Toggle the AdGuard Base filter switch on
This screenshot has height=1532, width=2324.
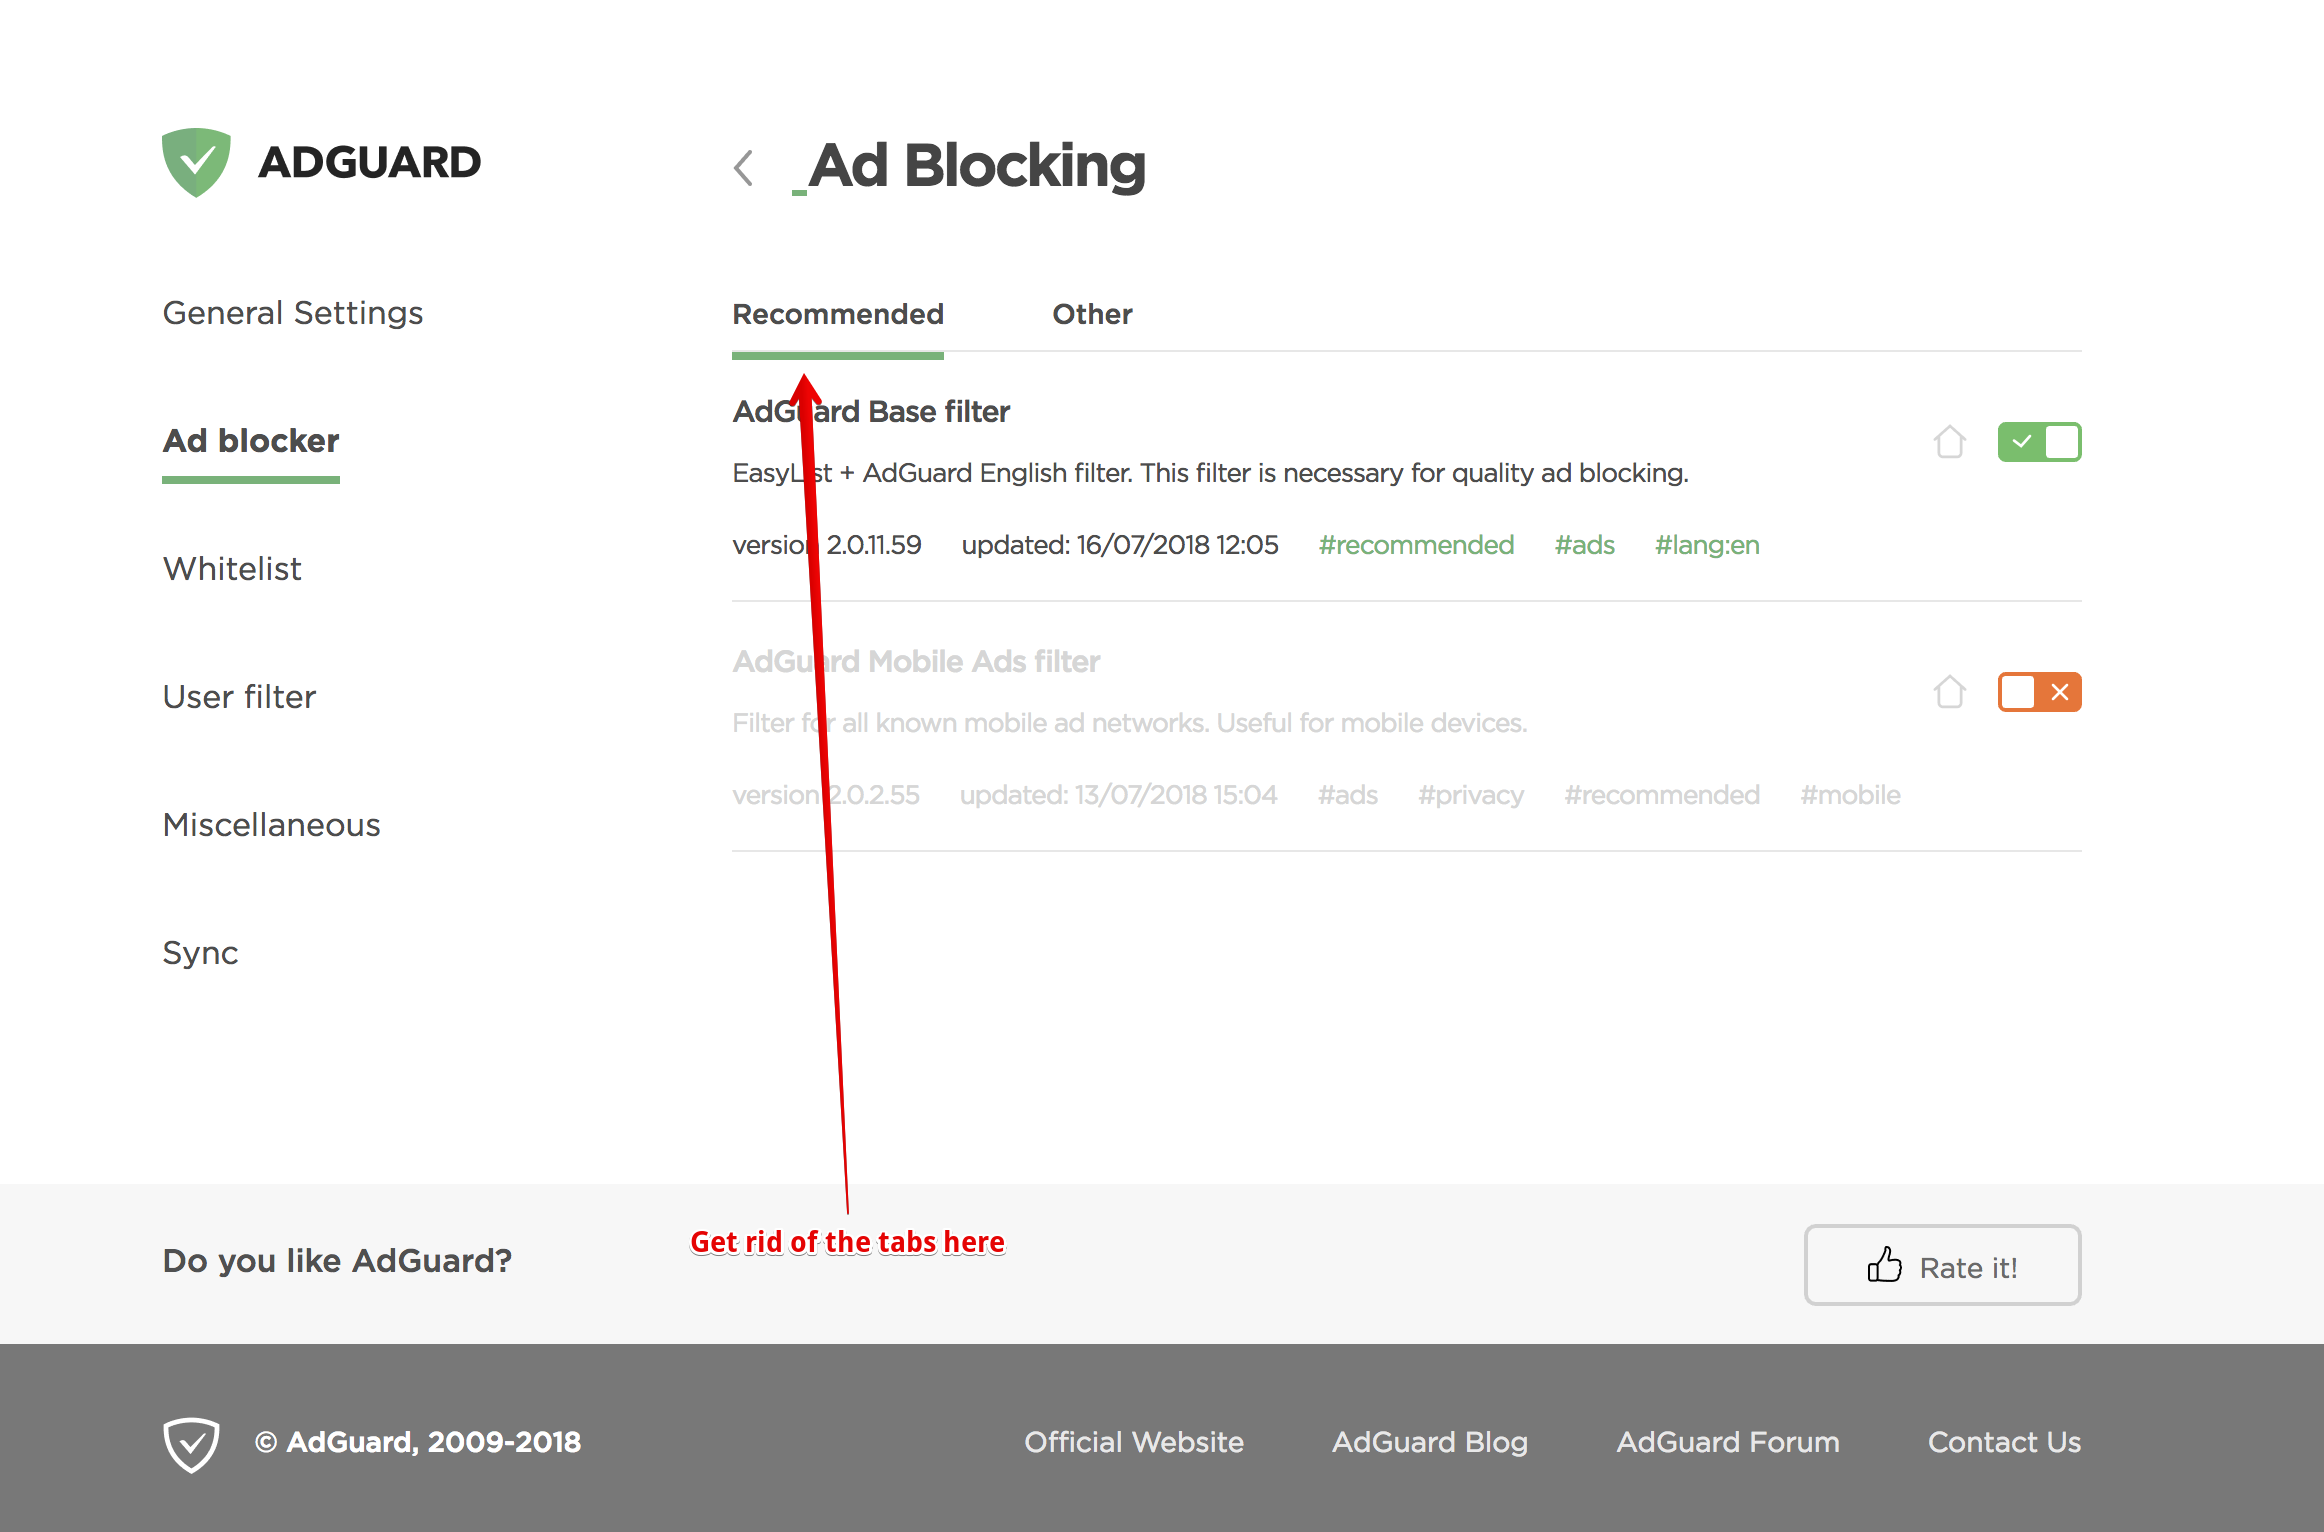[x=2040, y=439]
